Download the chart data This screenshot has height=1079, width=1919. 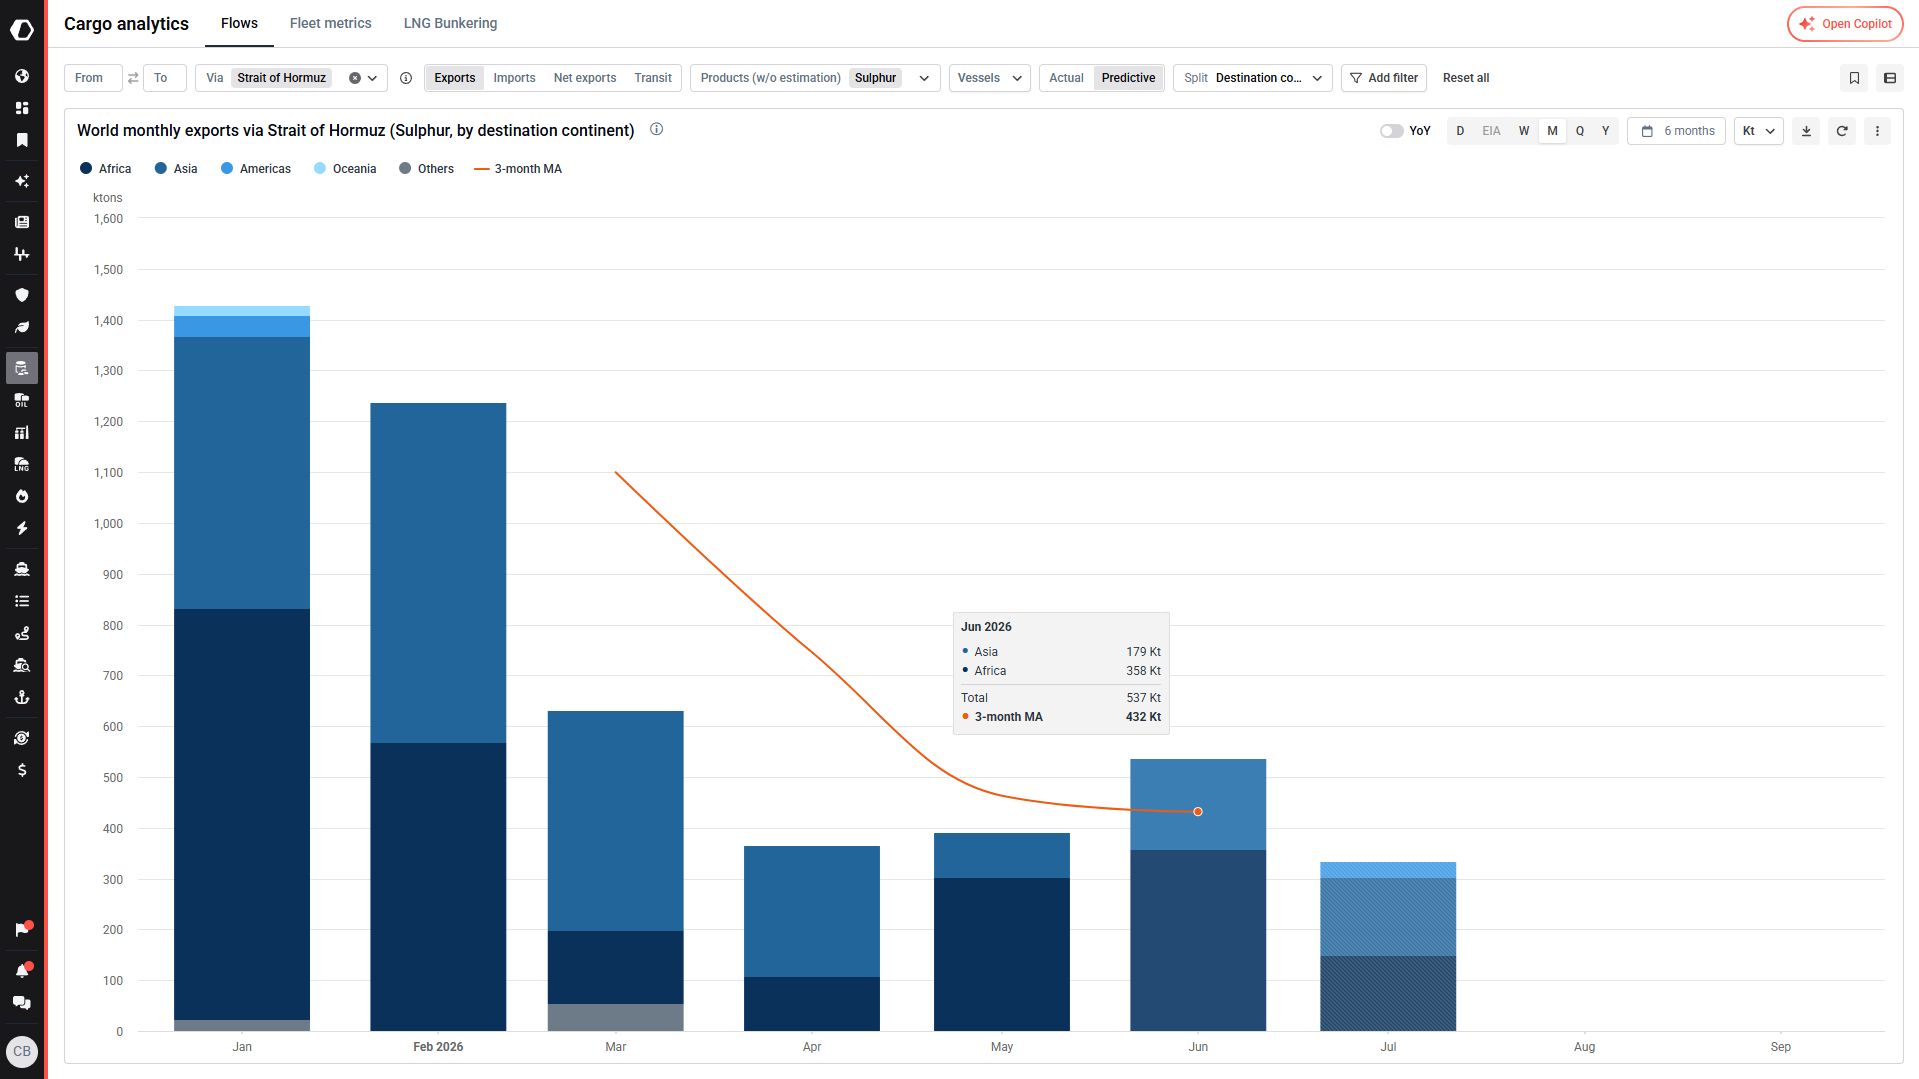1806,131
